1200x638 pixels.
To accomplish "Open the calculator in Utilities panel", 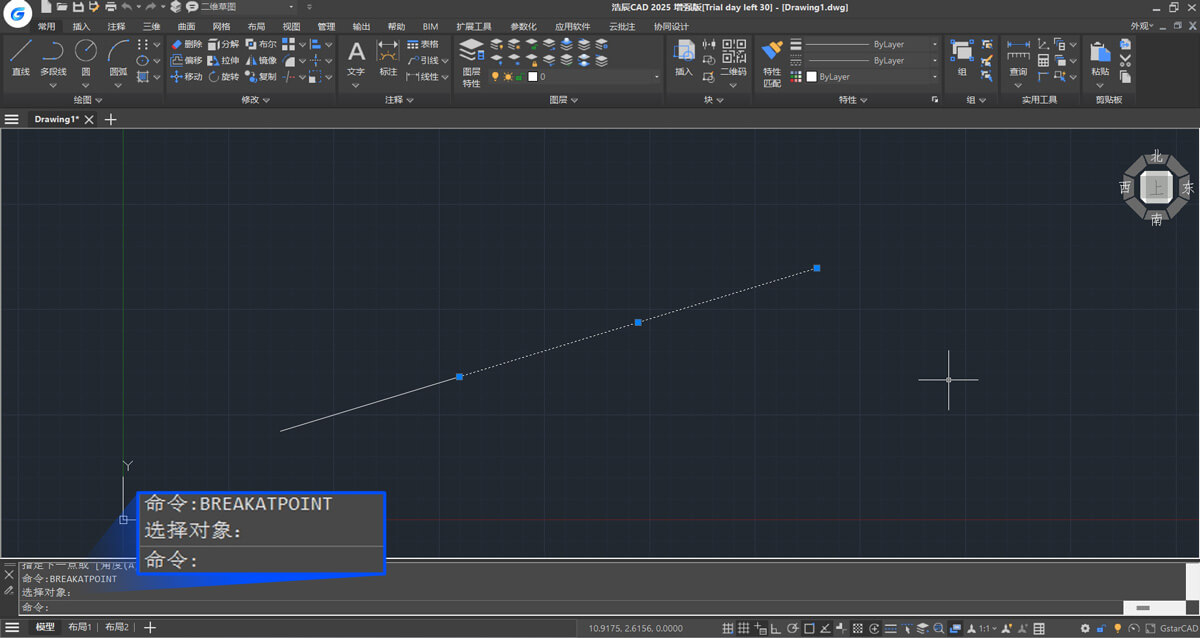I will click(x=1043, y=60).
